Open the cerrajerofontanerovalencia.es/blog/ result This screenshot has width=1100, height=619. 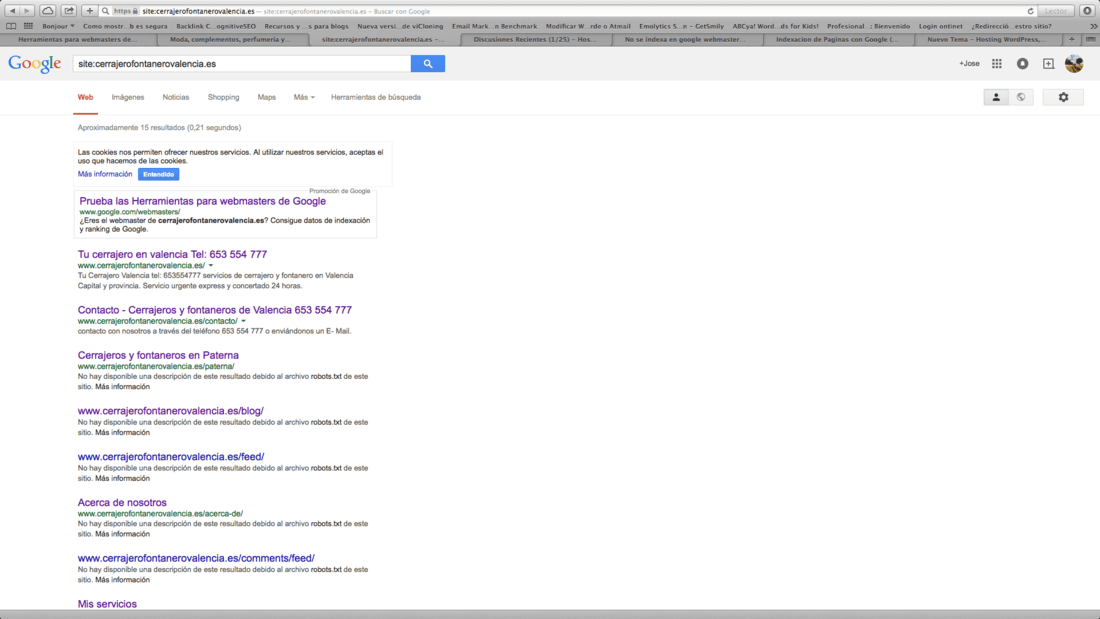point(170,411)
